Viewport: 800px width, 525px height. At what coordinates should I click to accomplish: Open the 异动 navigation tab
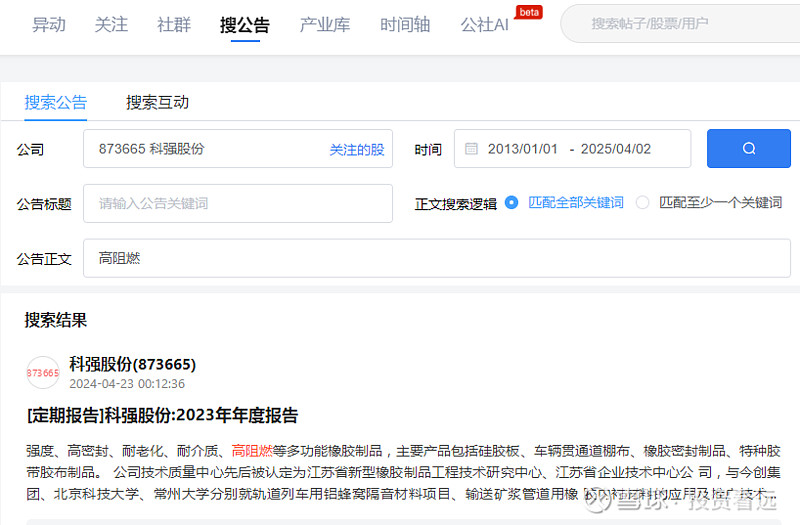pos(48,24)
